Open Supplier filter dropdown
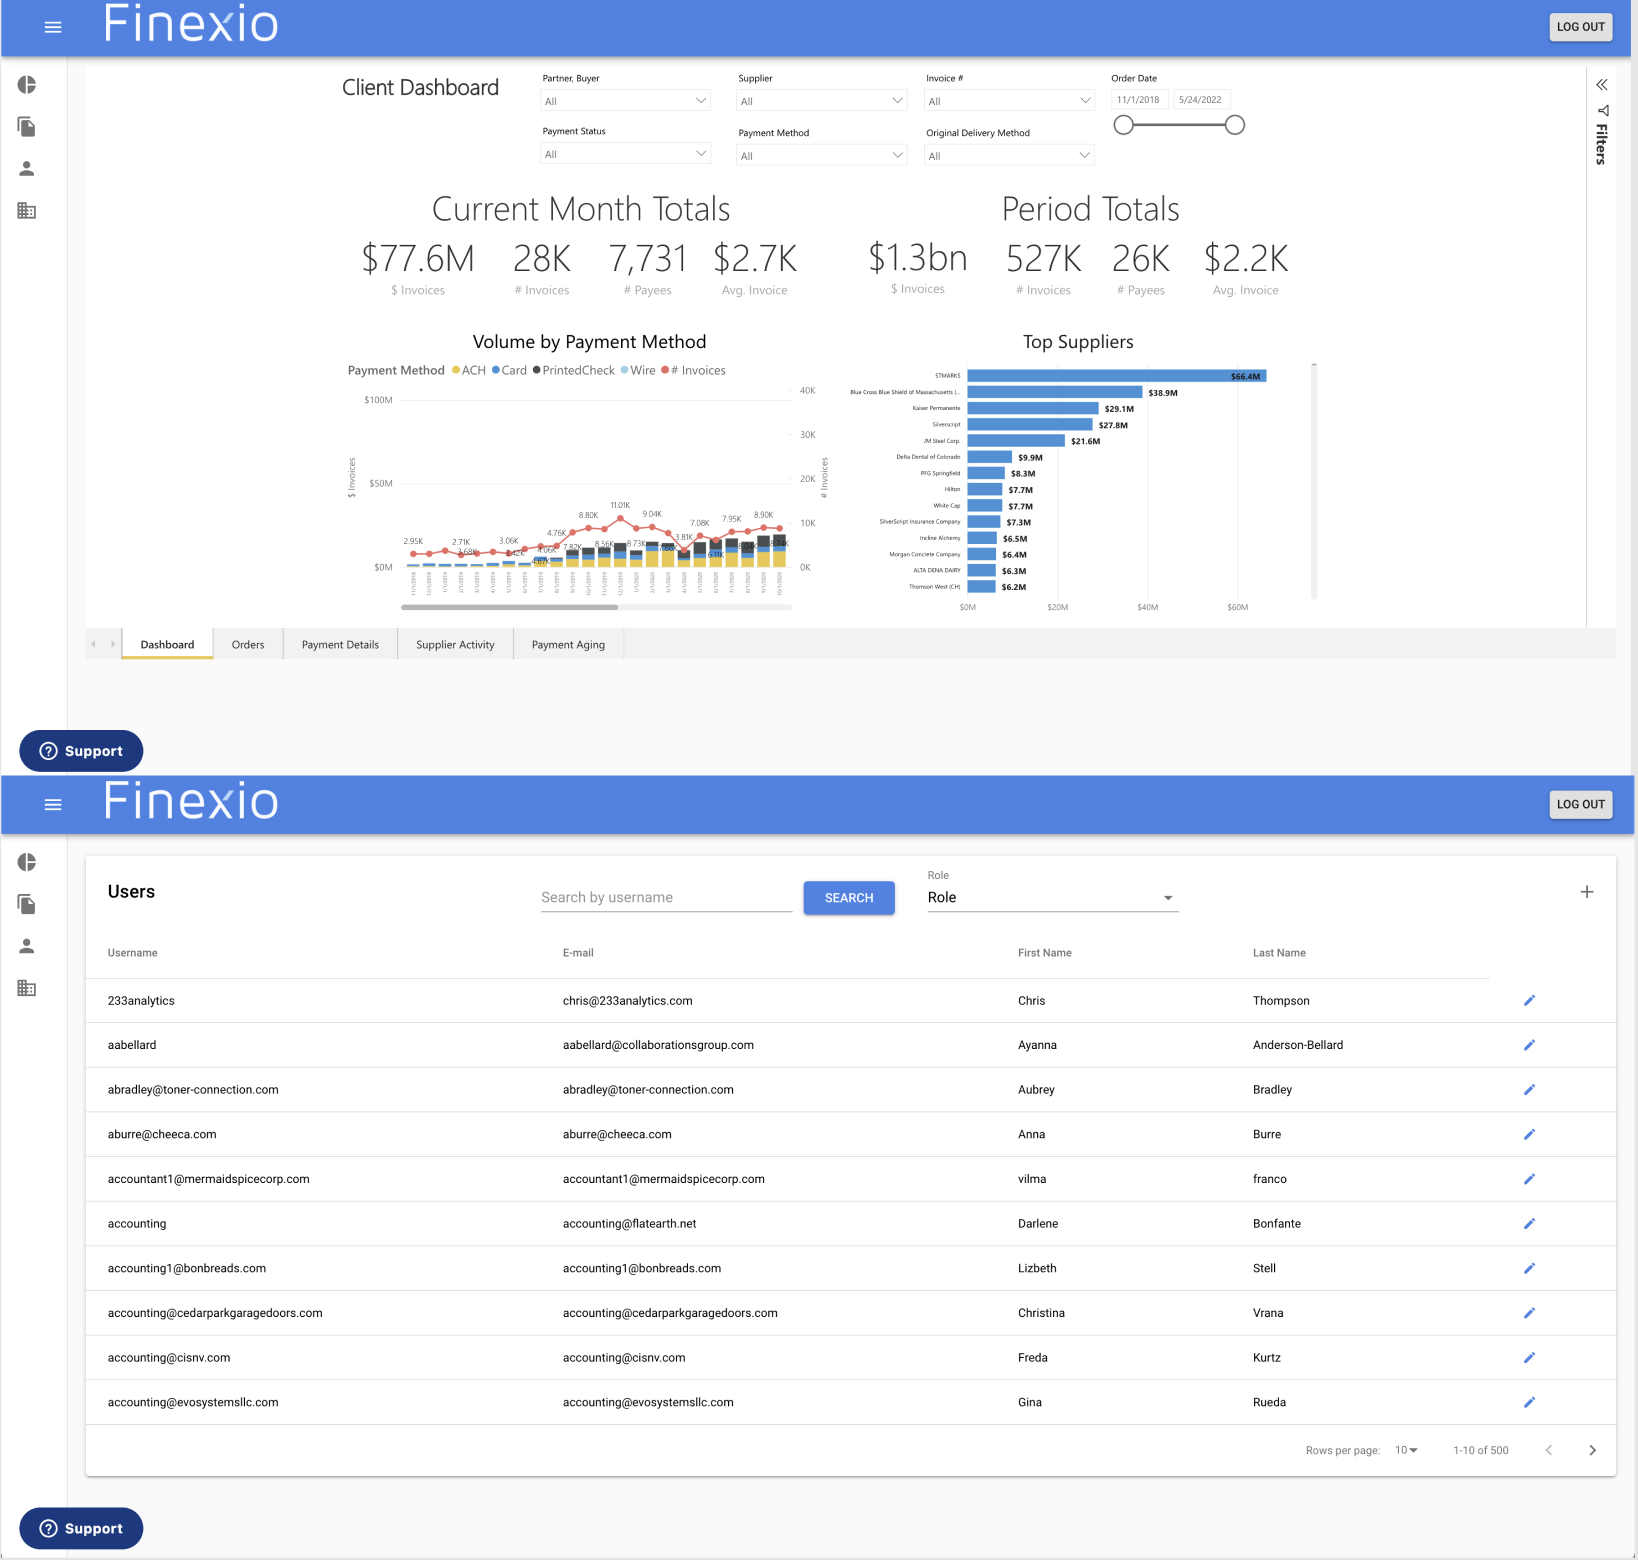 (x=821, y=101)
